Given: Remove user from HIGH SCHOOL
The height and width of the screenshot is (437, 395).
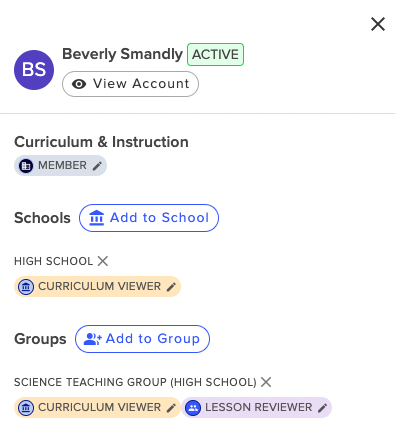Looking at the screenshot, I should [x=103, y=261].
